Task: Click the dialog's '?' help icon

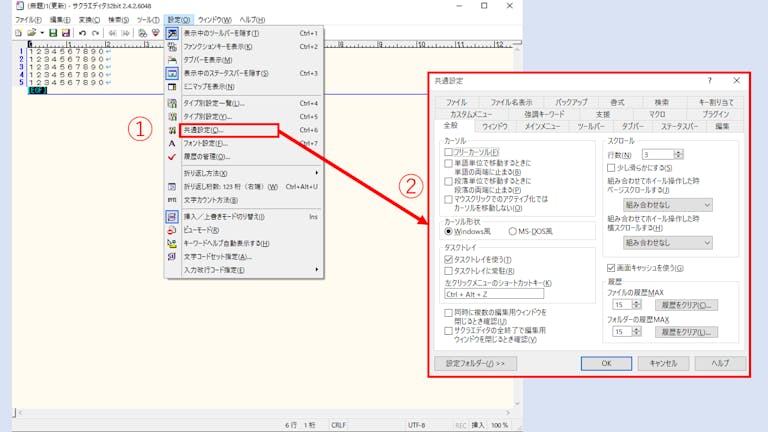Action: 709,81
